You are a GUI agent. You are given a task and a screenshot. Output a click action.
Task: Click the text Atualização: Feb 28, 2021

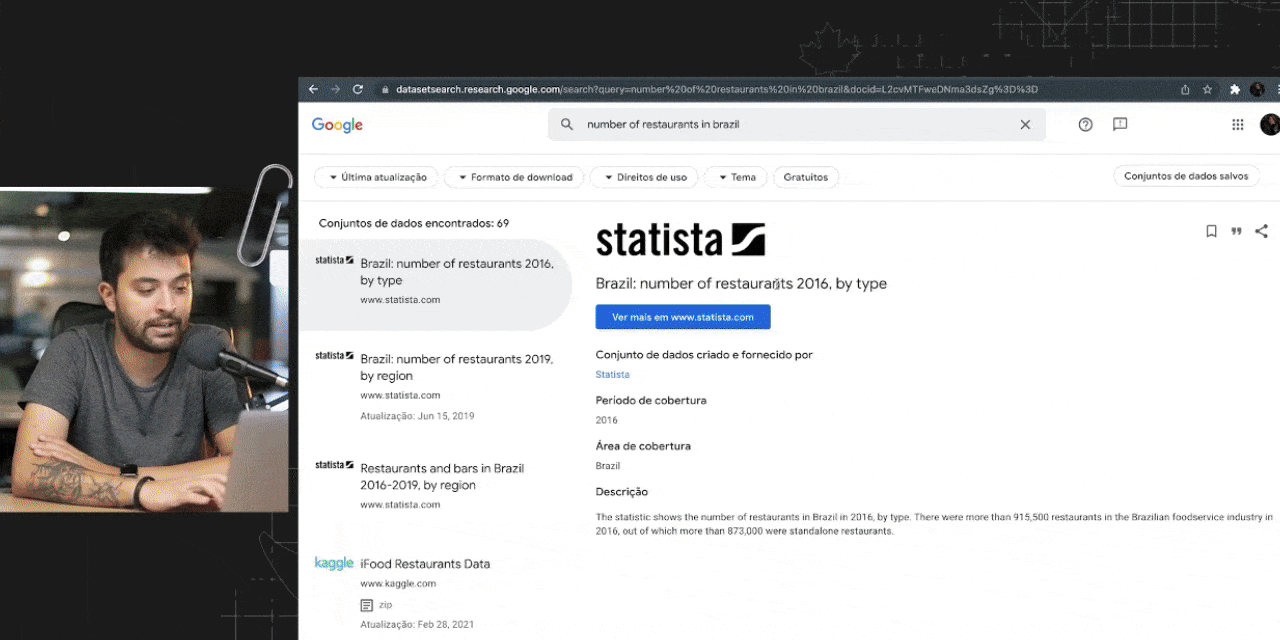(417, 625)
